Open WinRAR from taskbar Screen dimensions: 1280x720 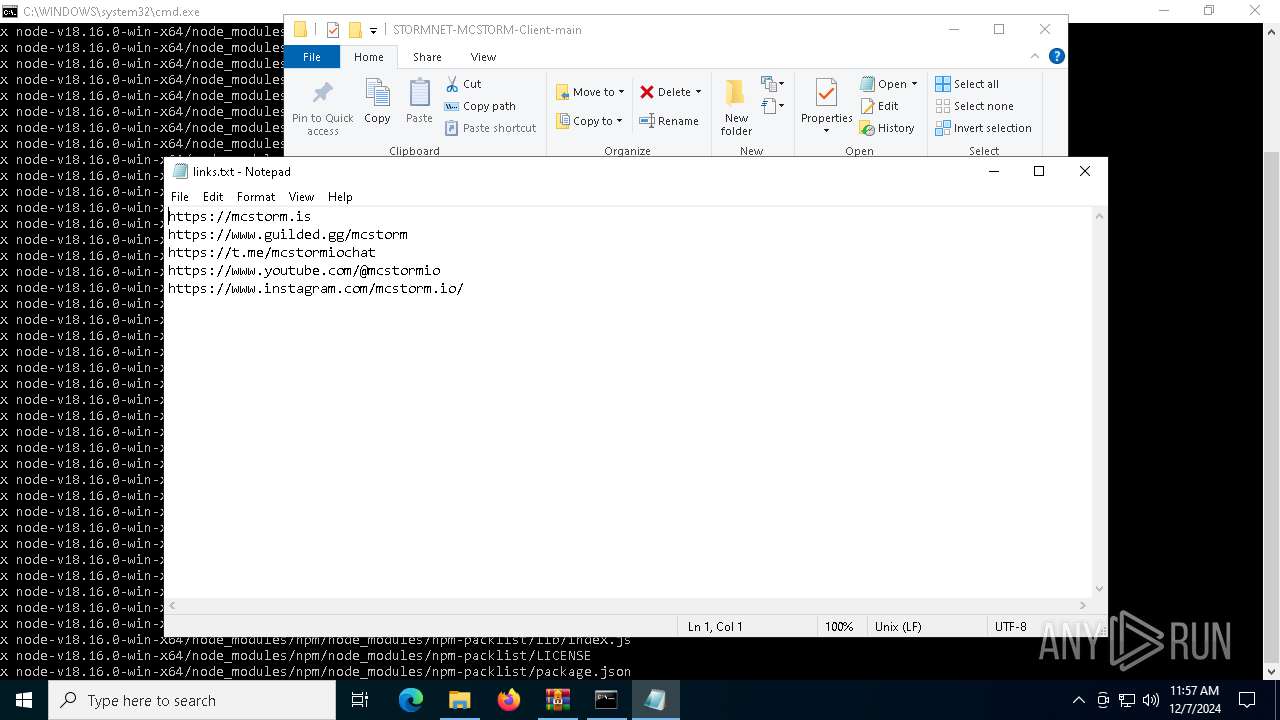557,700
